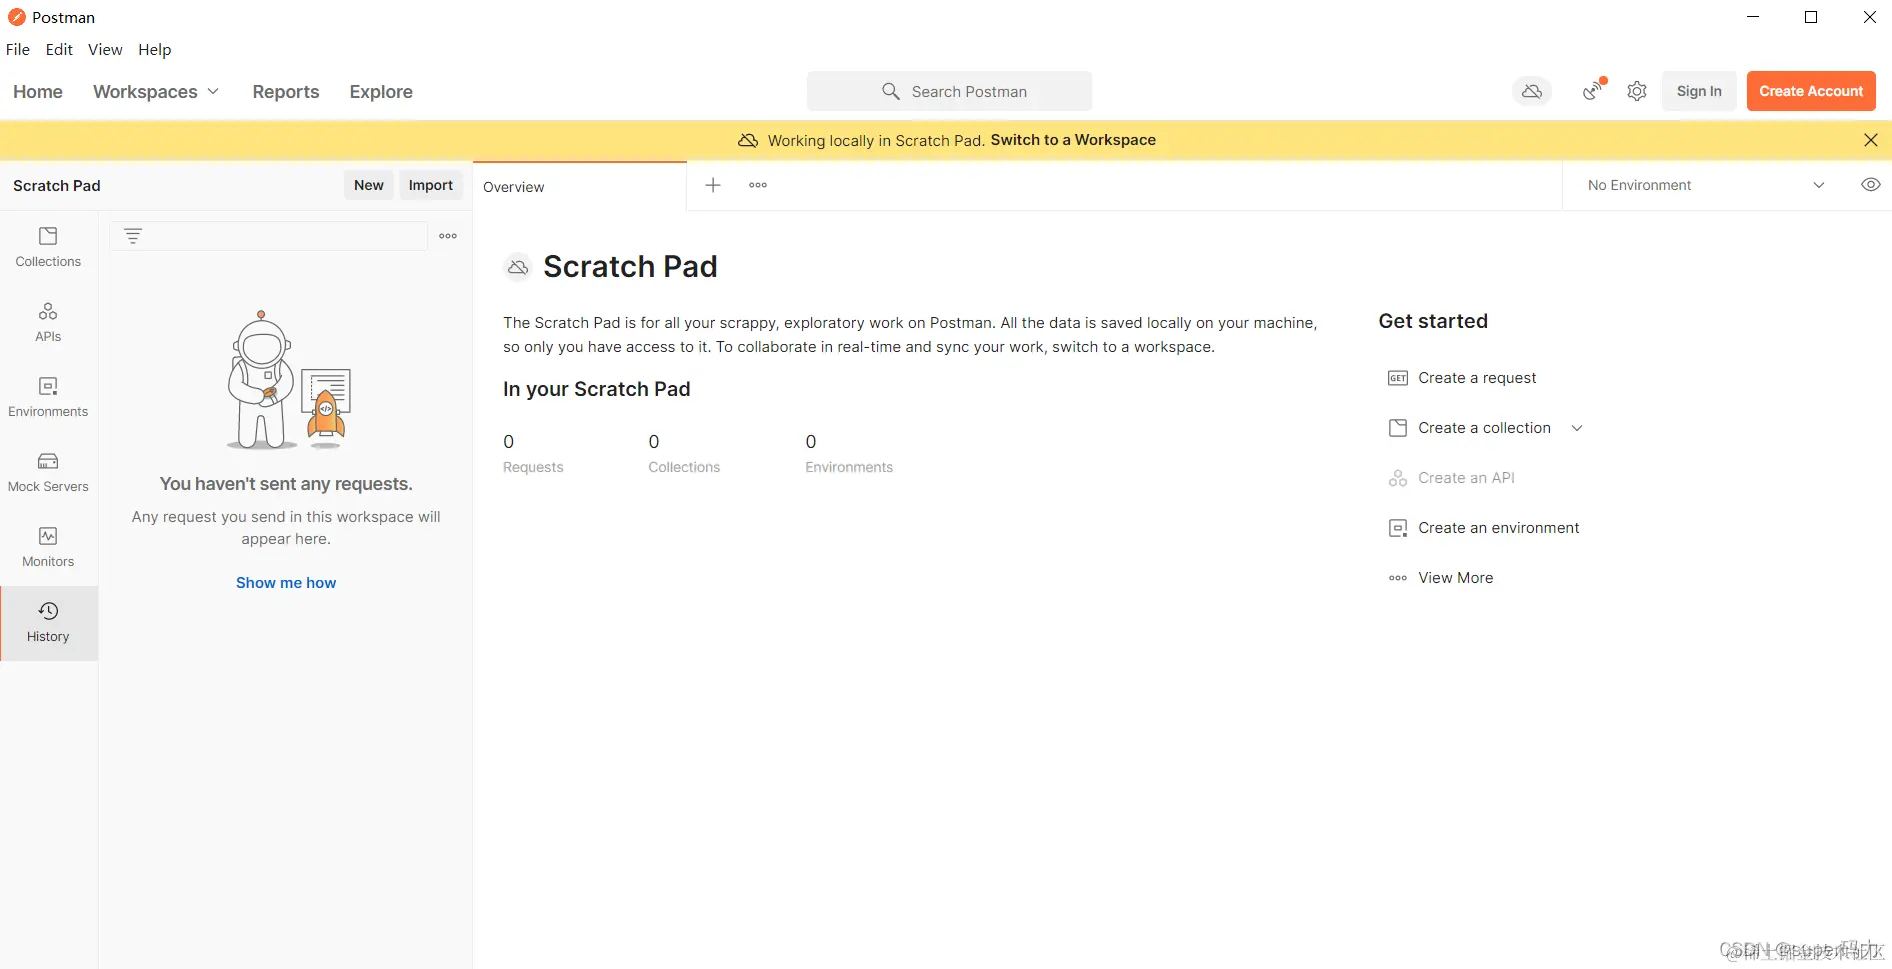
Task: Click the GET icon next to Create a request
Action: coord(1398,378)
